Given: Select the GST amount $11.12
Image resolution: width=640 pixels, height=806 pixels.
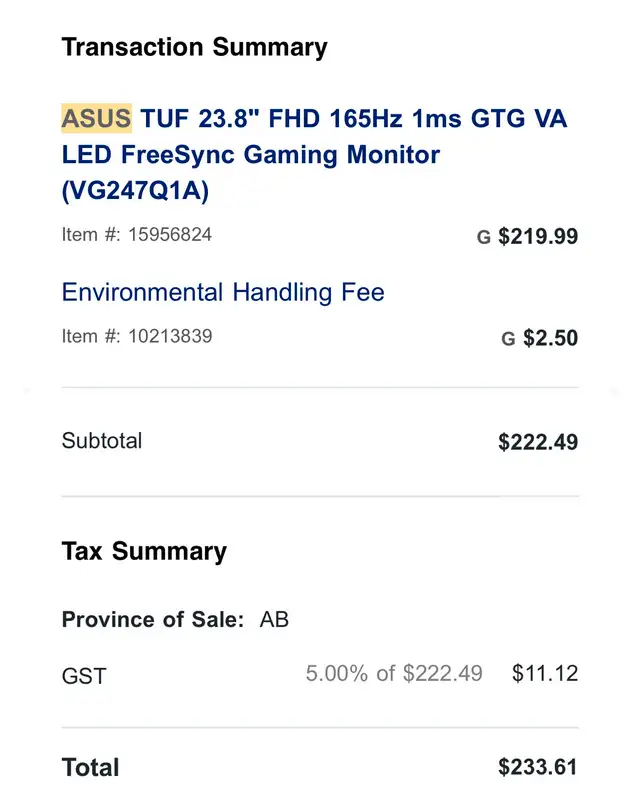Looking at the screenshot, I should (545, 673).
